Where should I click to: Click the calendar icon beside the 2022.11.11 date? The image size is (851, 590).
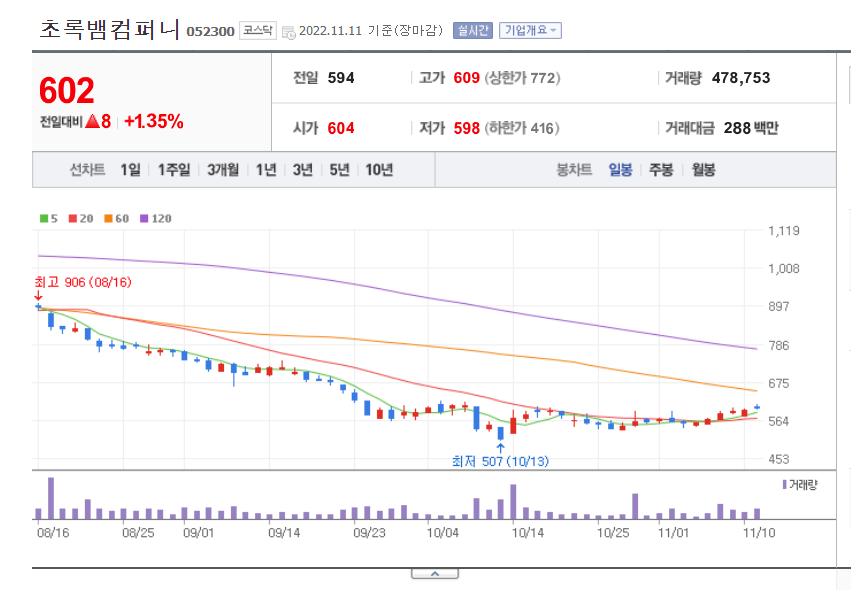coord(289,32)
